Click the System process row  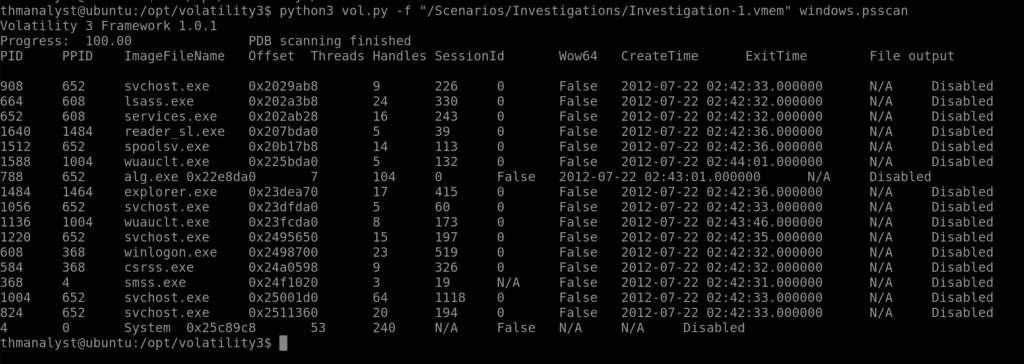click(372, 327)
